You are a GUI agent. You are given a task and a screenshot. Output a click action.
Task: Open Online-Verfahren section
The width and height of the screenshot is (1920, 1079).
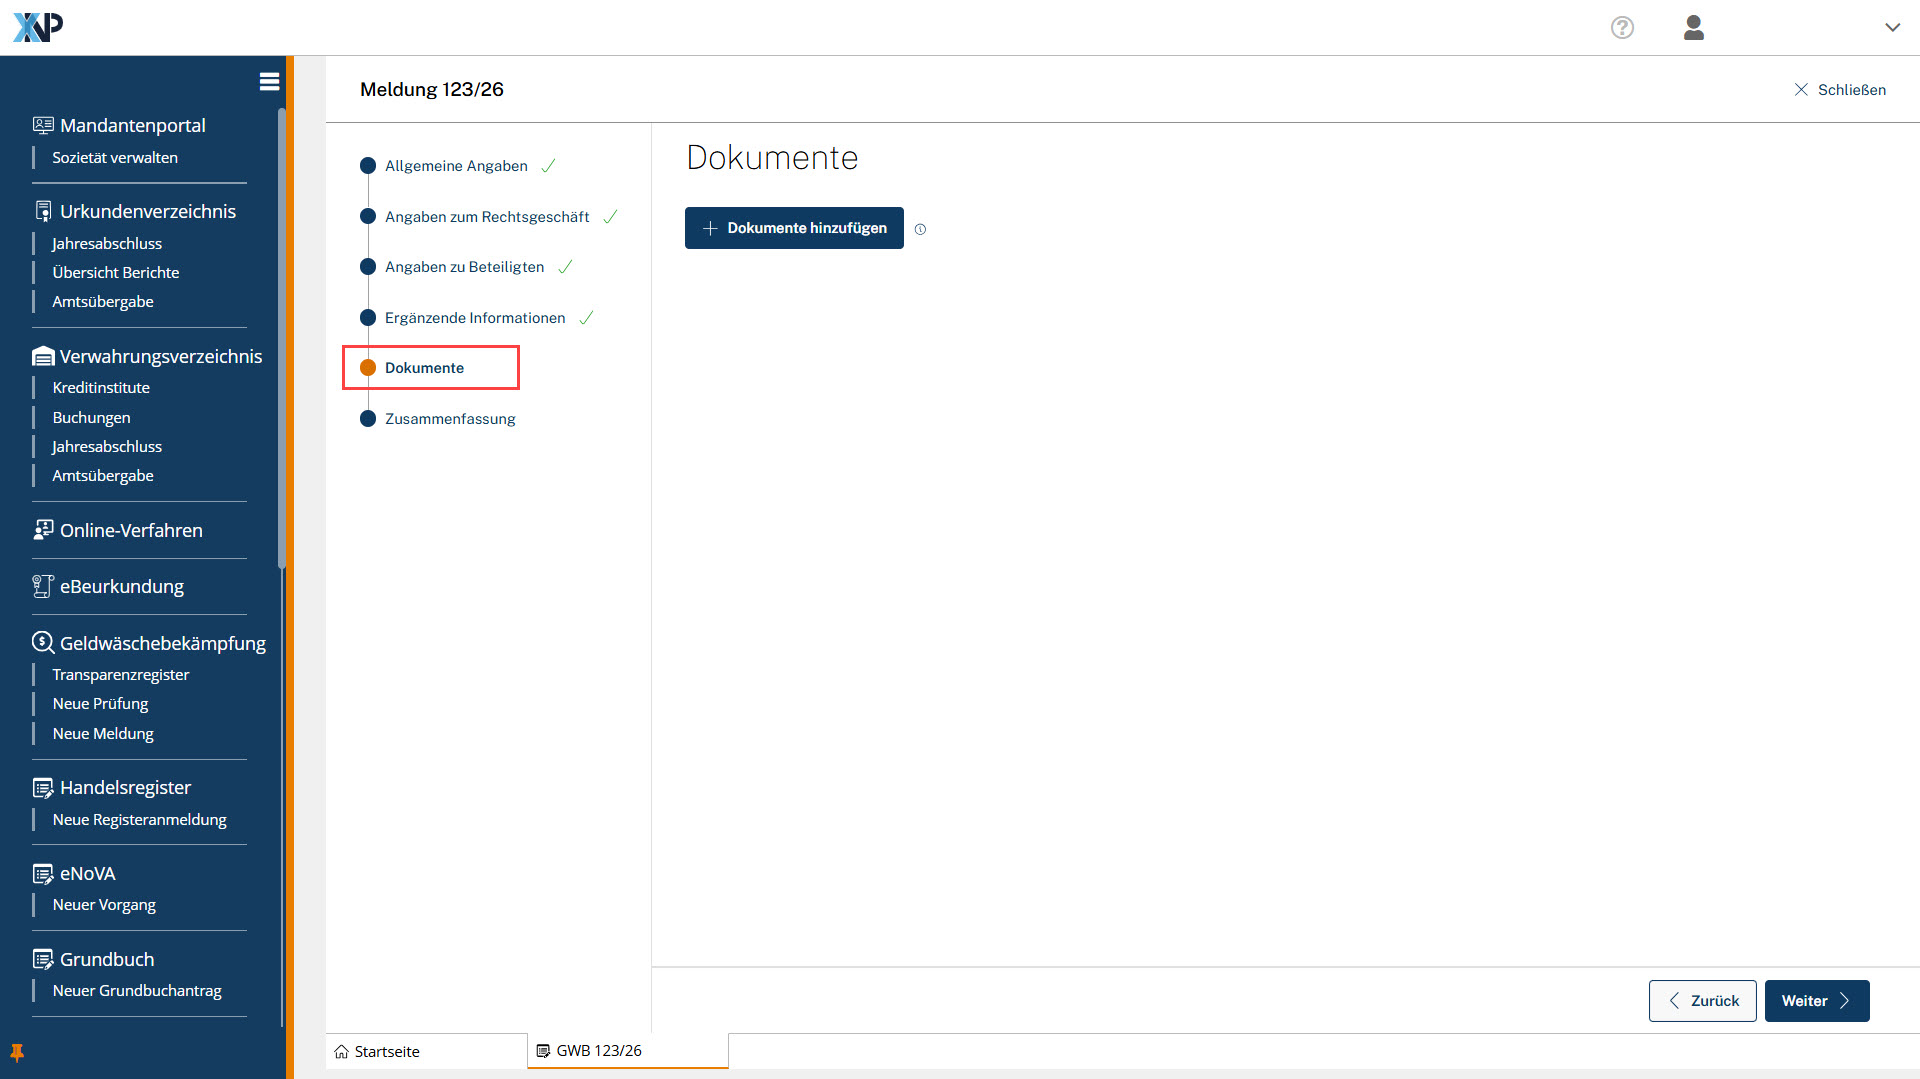pyautogui.click(x=130, y=531)
